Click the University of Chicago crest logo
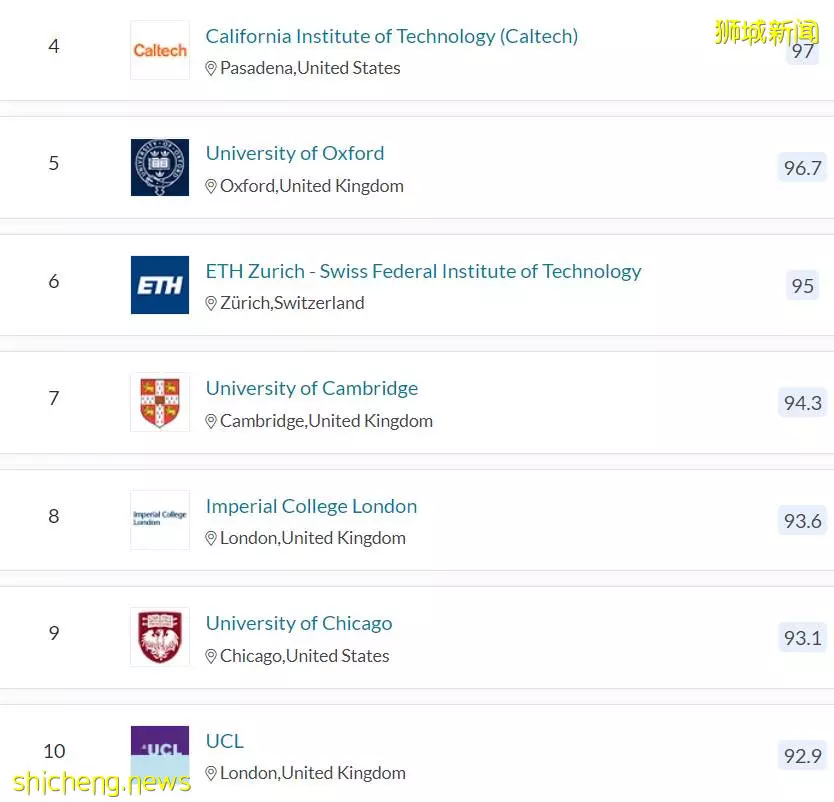This screenshot has height=802, width=834. pyautogui.click(x=160, y=637)
